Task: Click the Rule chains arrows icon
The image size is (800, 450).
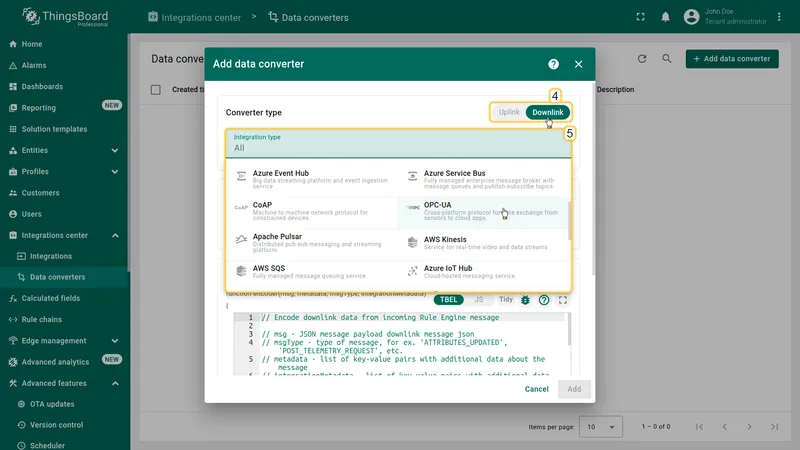Action: click(13, 319)
